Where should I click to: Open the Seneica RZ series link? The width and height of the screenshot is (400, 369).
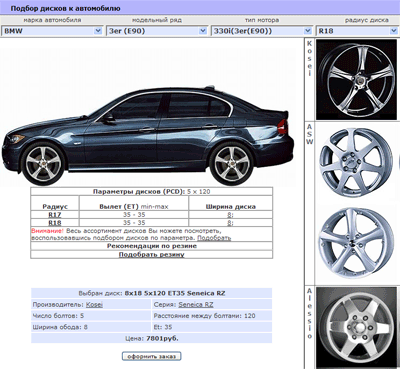click(x=196, y=305)
